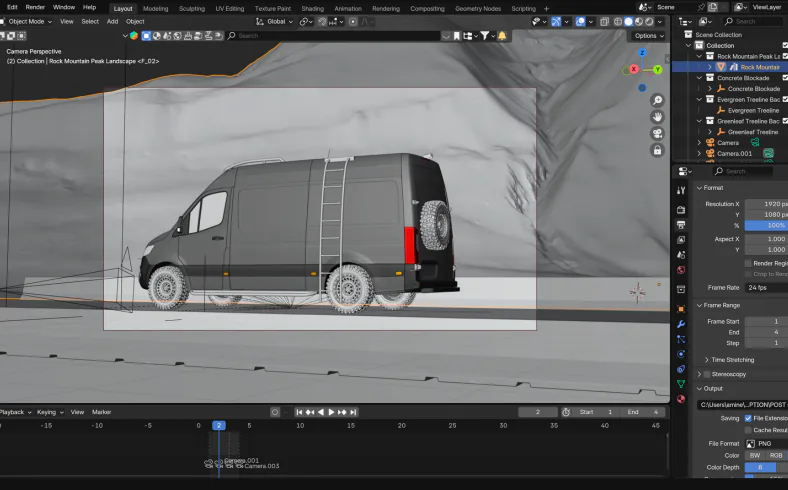Click the pan view hand gizmo
The width and height of the screenshot is (788, 490).
point(657,117)
